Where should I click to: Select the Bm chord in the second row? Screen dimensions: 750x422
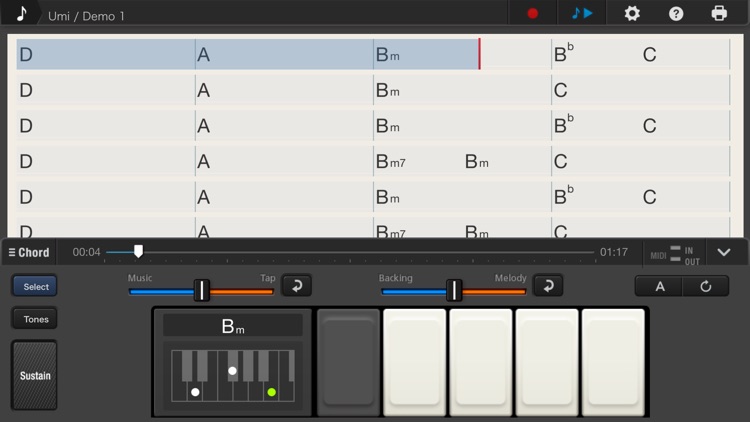[x=387, y=90]
